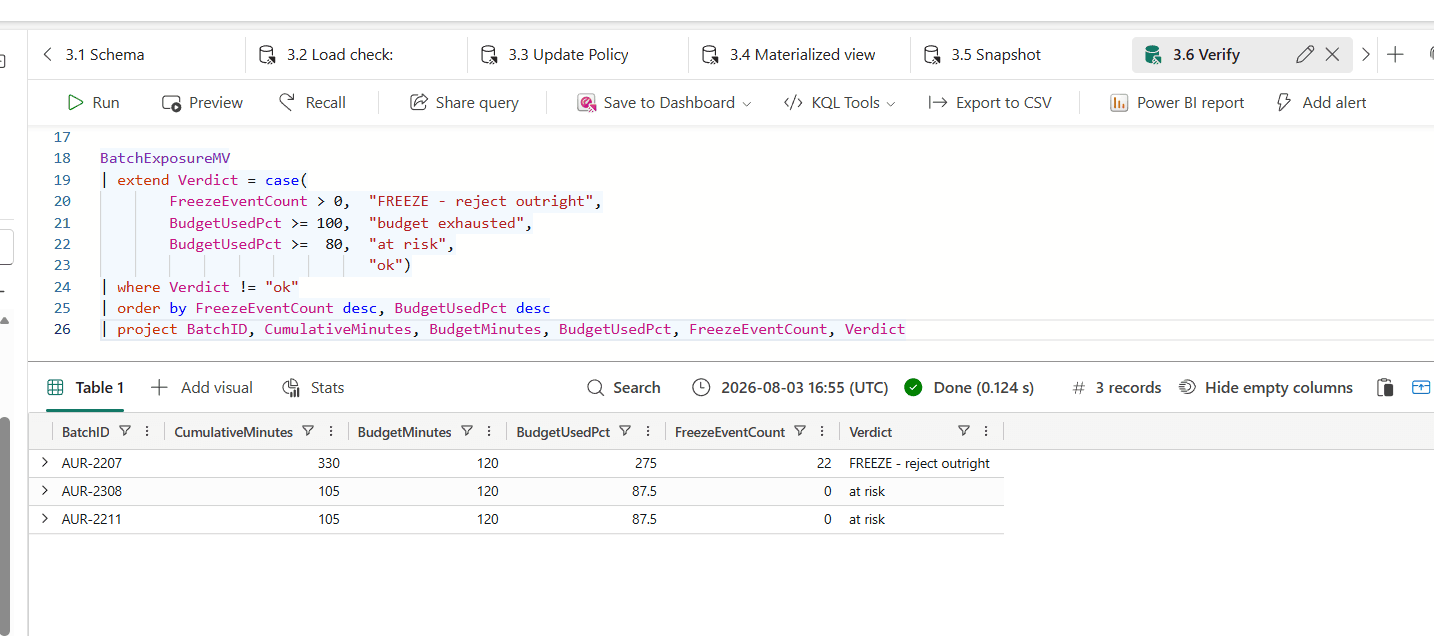Open the Table 1 results tab
Viewport: 1434px width, 636px height.
click(x=86, y=388)
